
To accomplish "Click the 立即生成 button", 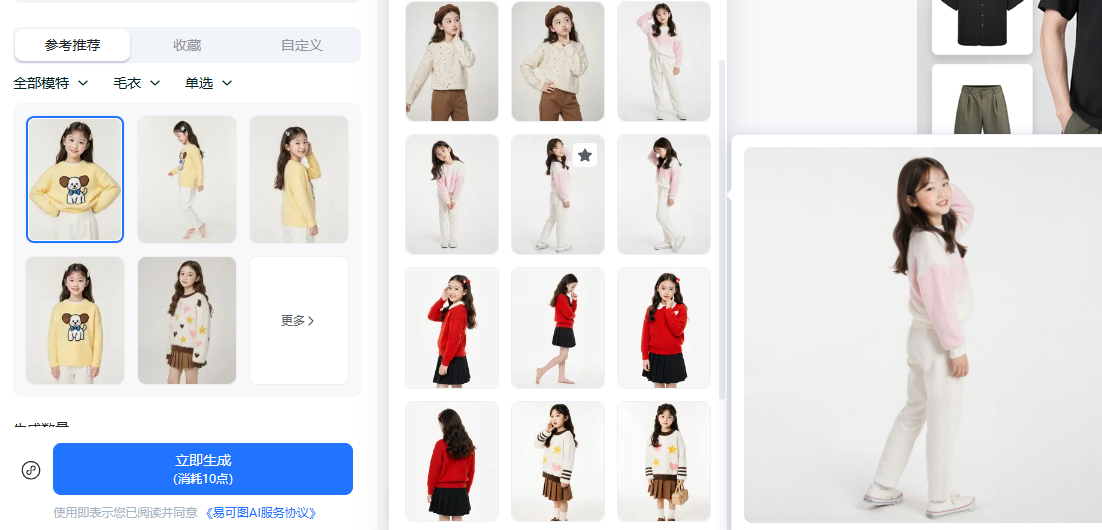I will (x=203, y=469).
